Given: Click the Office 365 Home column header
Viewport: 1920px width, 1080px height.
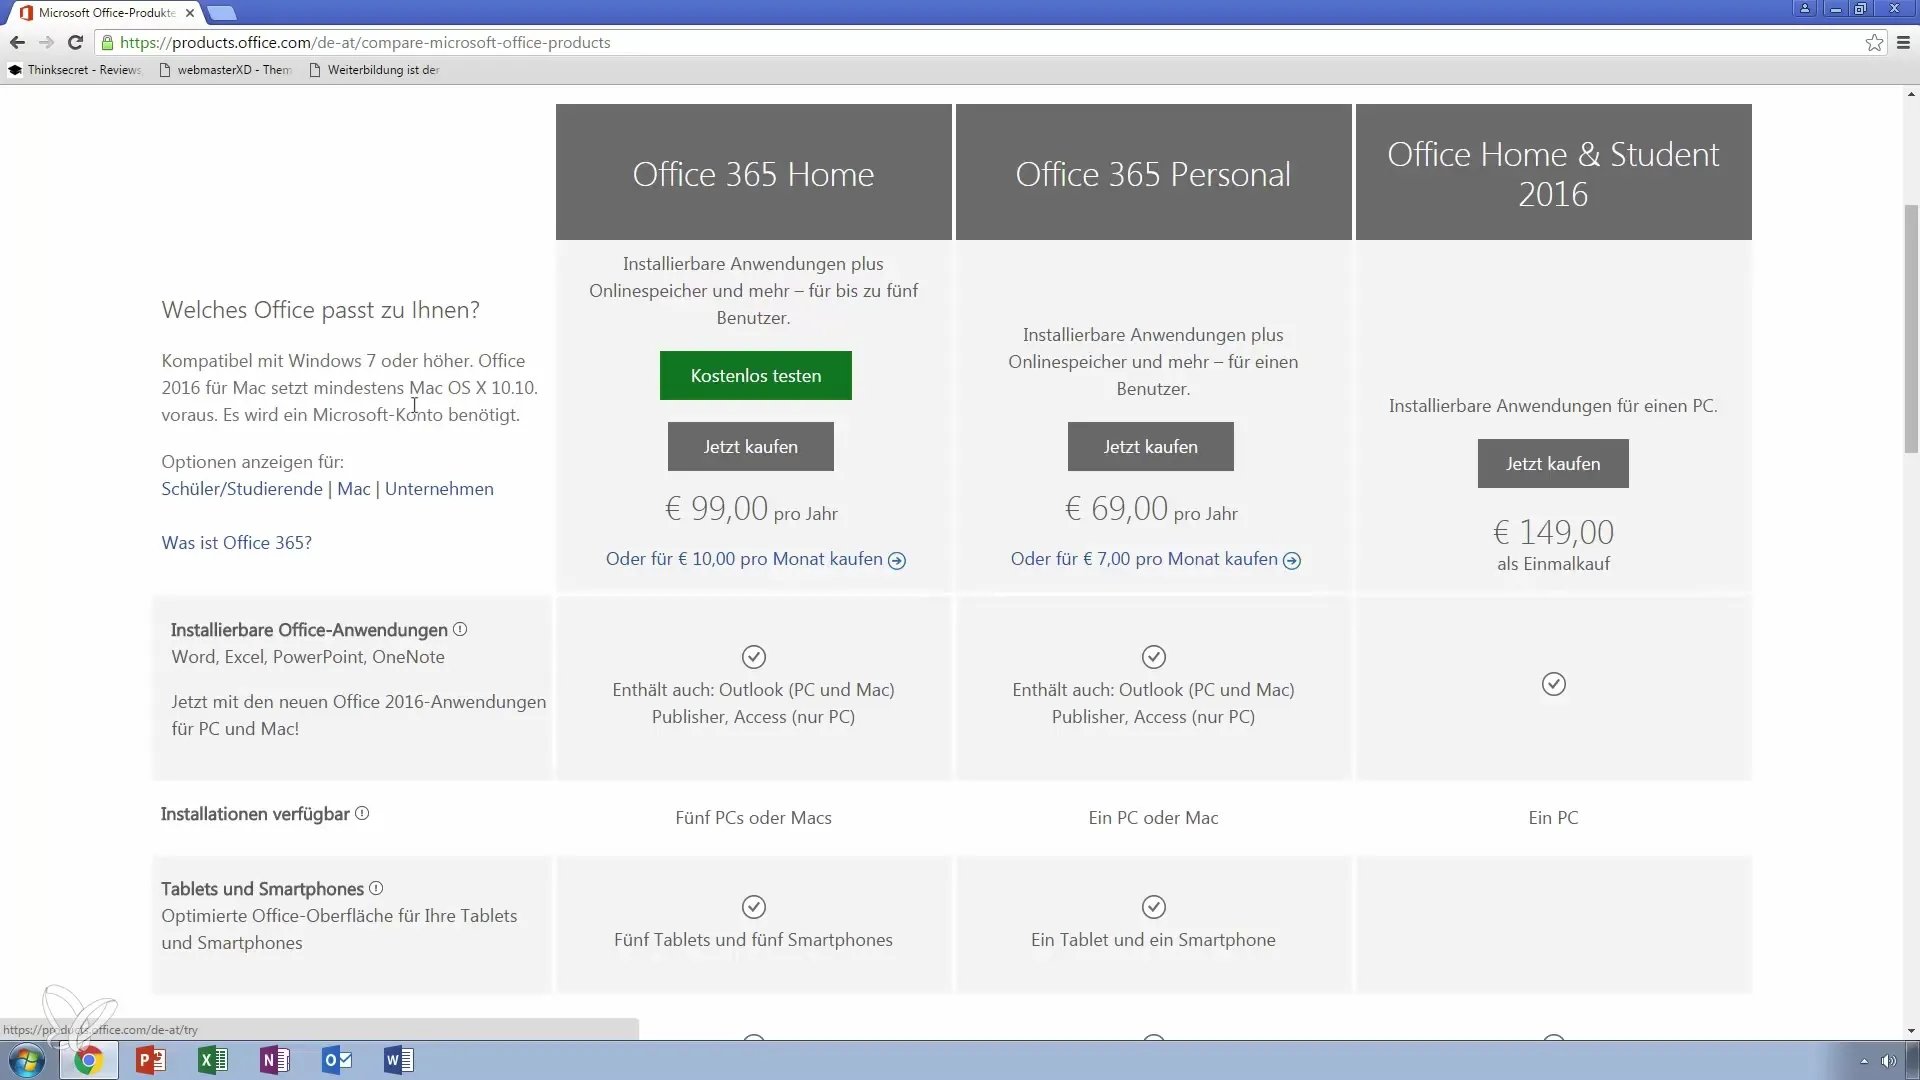Looking at the screenshot, I should tap(754, 173).
